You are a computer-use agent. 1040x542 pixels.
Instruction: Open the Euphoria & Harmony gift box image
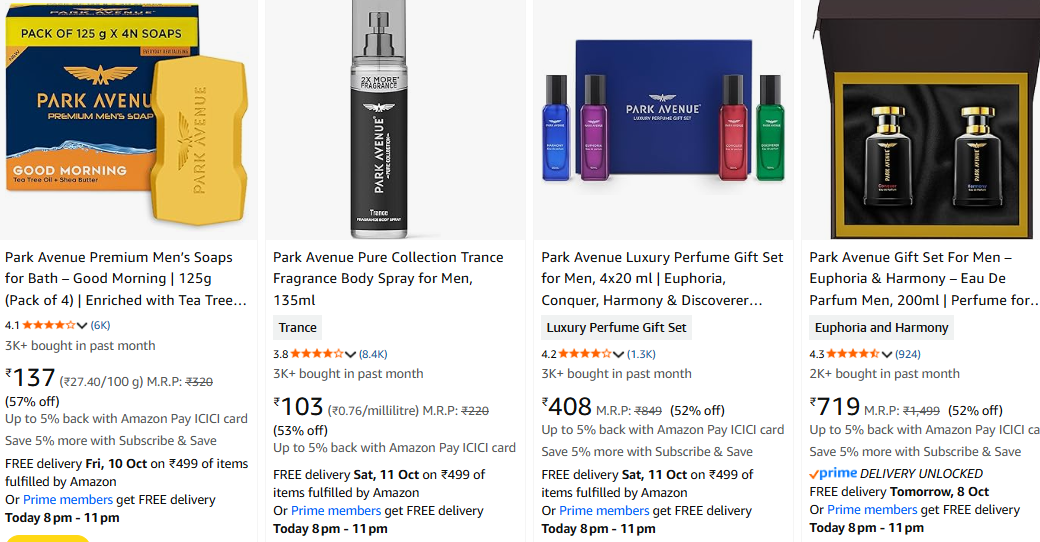pos(925,120)
